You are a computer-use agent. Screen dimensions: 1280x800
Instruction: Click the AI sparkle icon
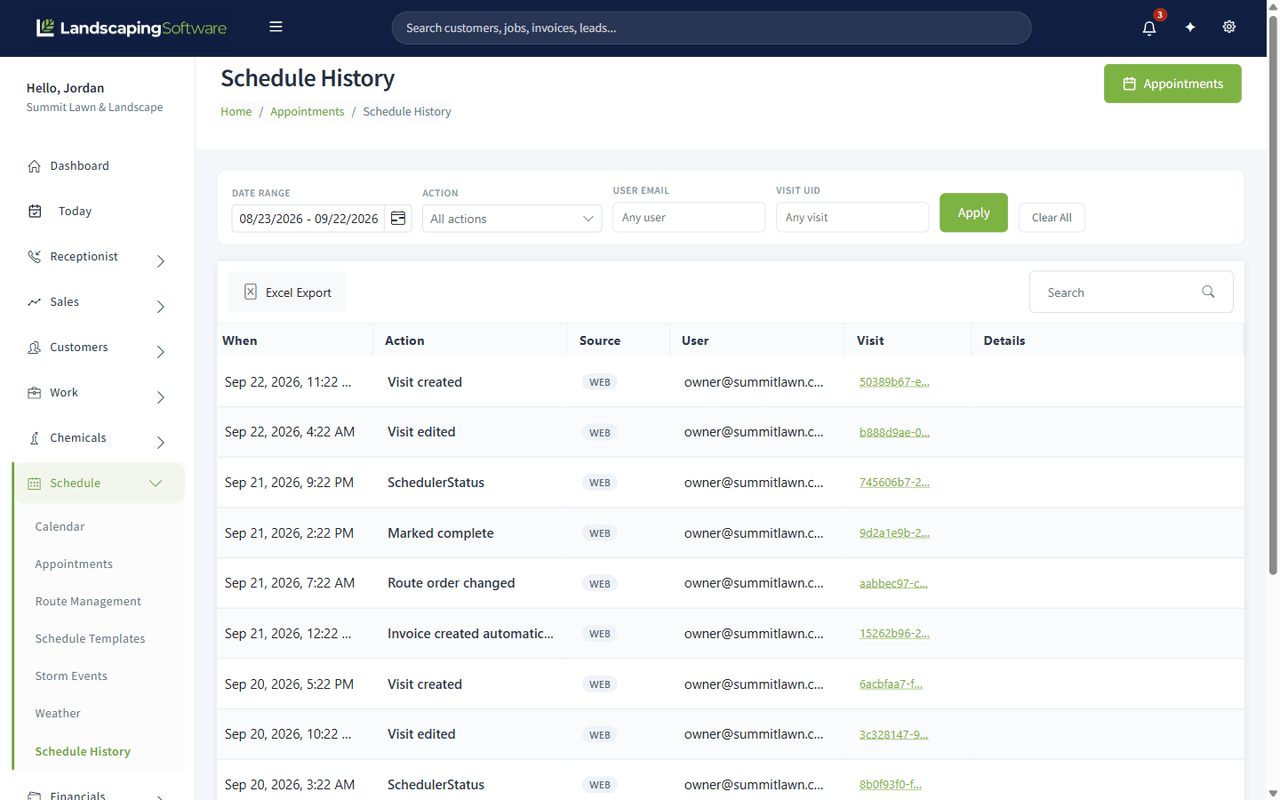1190,28
